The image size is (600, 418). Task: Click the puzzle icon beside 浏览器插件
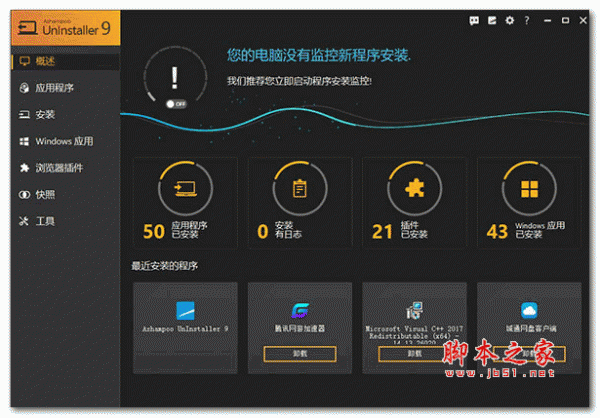(x=24, y=168)
